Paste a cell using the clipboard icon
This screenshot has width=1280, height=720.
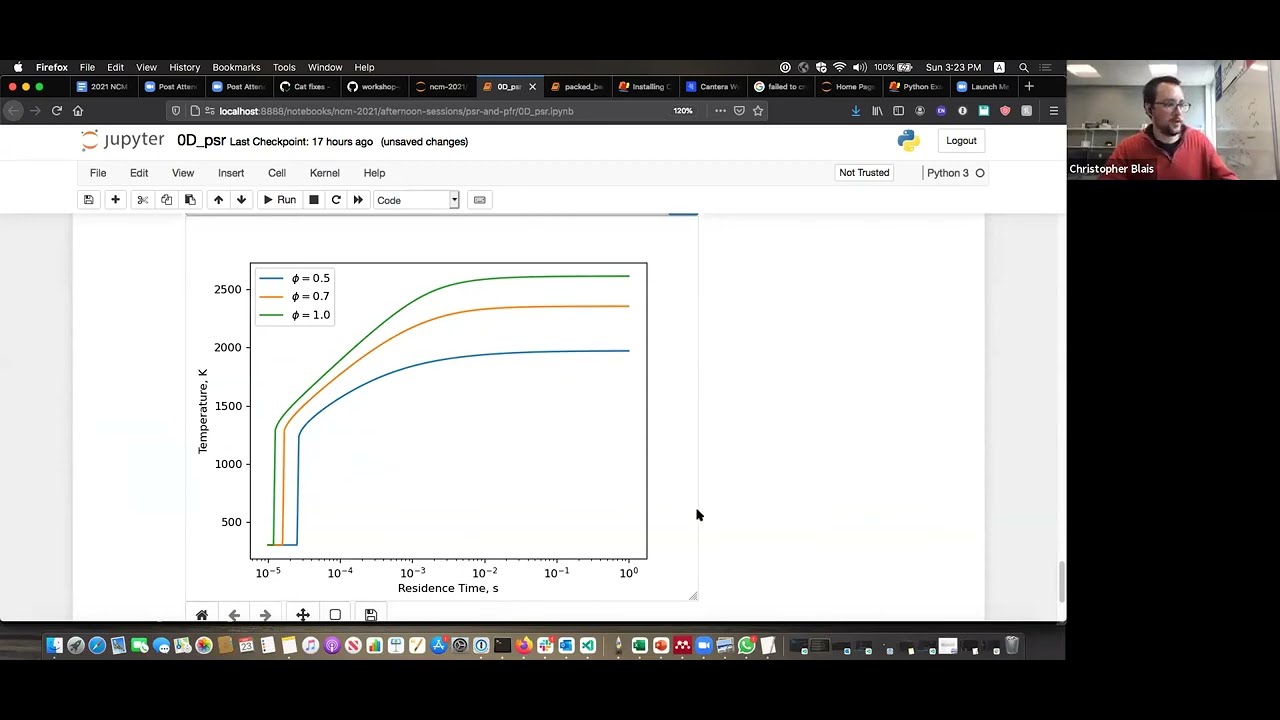[x=190, y=200]
